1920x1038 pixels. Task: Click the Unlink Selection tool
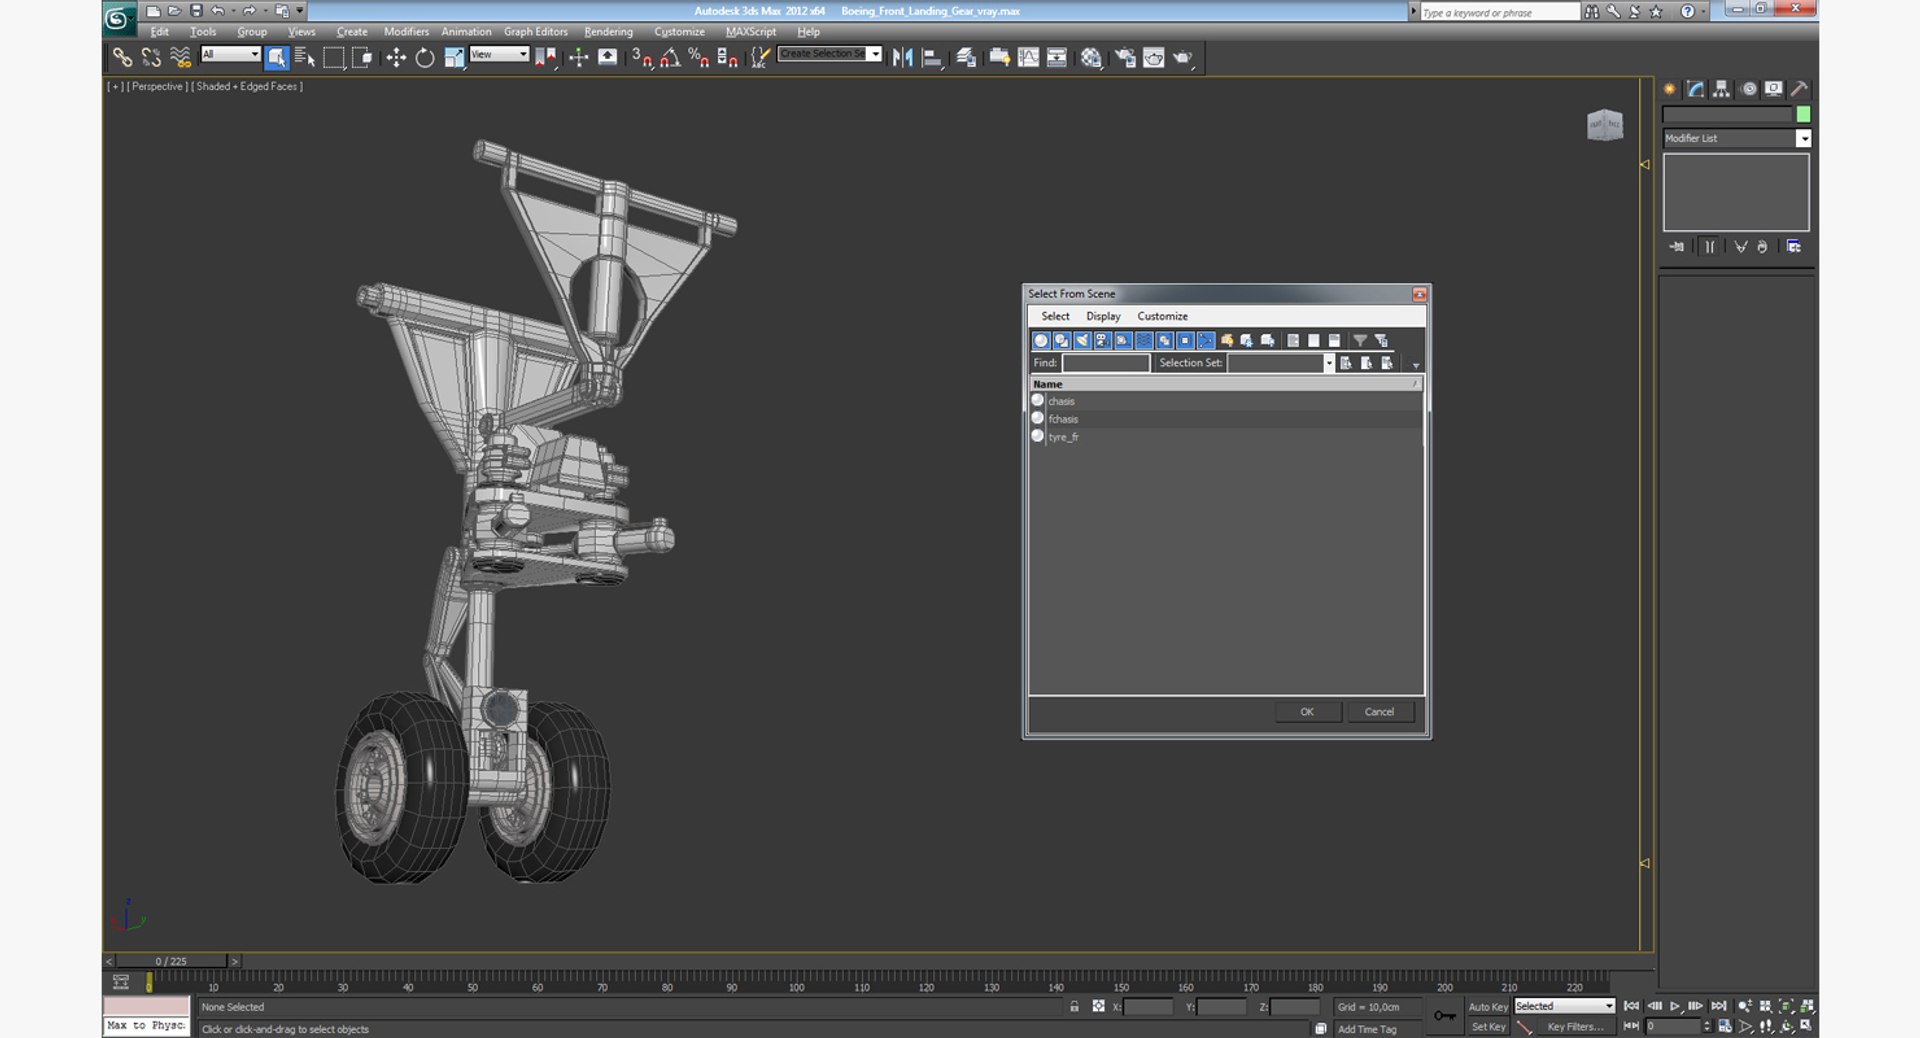(x=150, y=58)
